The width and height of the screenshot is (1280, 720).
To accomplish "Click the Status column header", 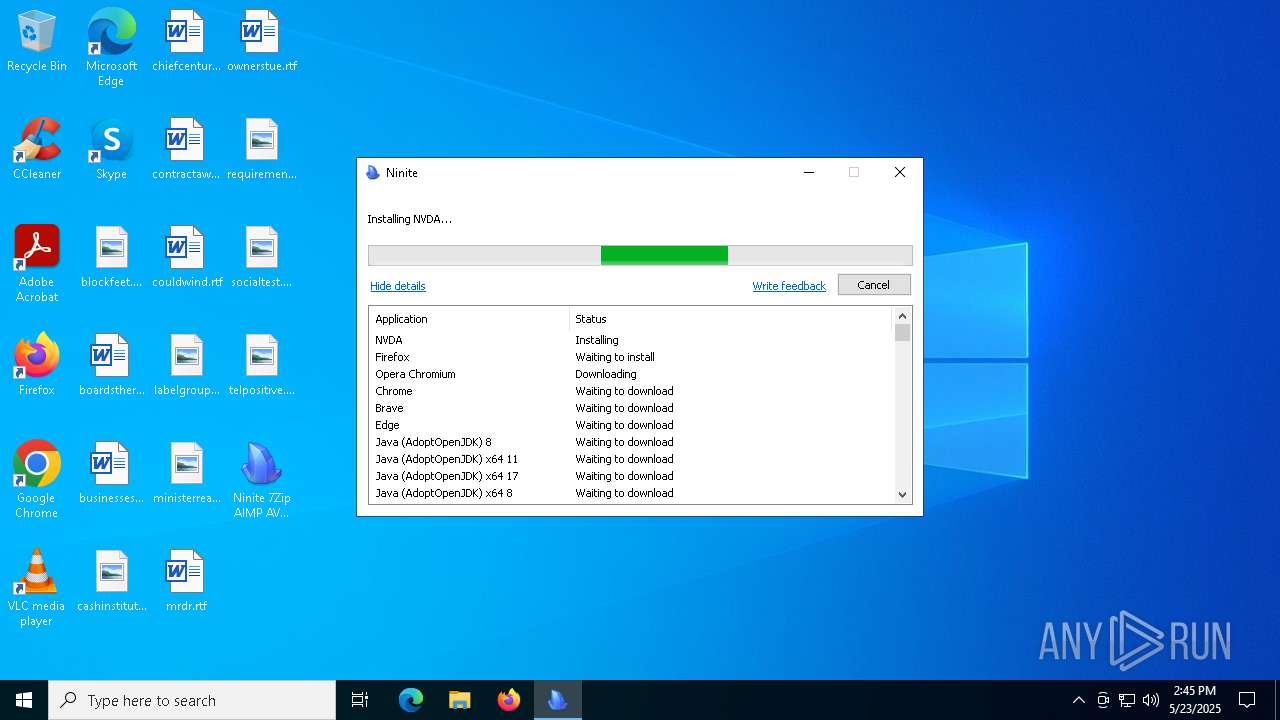I will 730,319.
